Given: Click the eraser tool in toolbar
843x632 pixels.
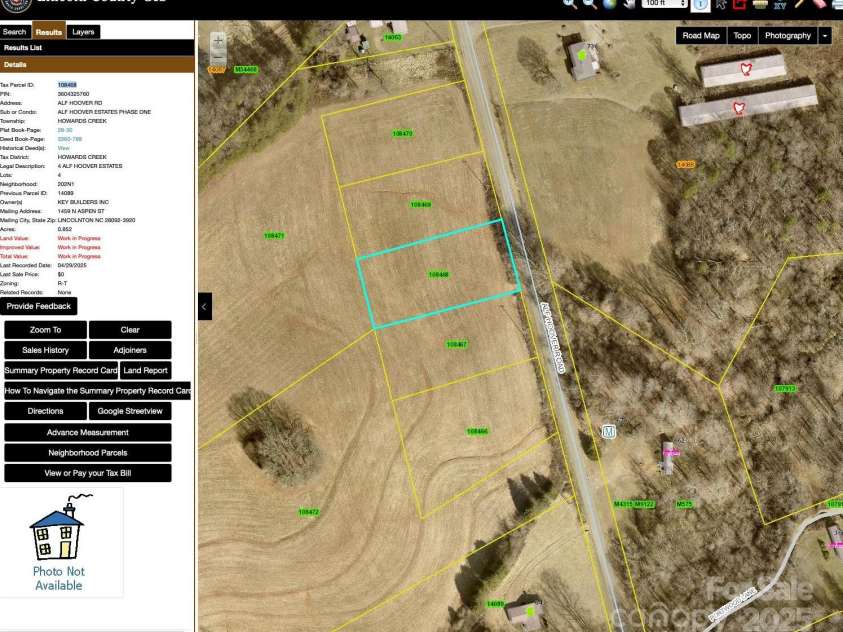Looking at the screenshot, I should 819,4.
